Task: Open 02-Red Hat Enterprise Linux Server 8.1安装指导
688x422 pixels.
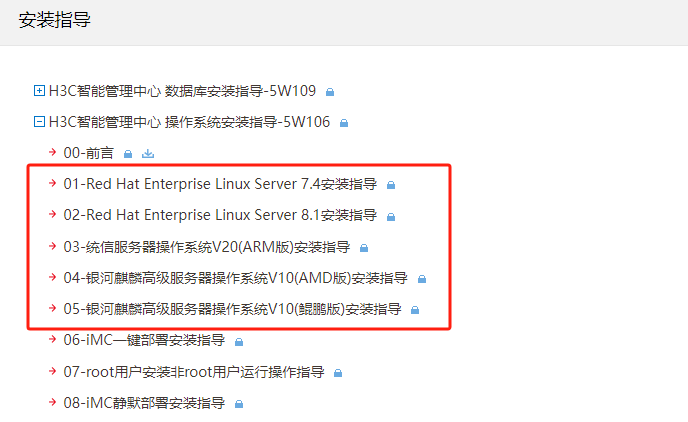Action: [220, 215]
